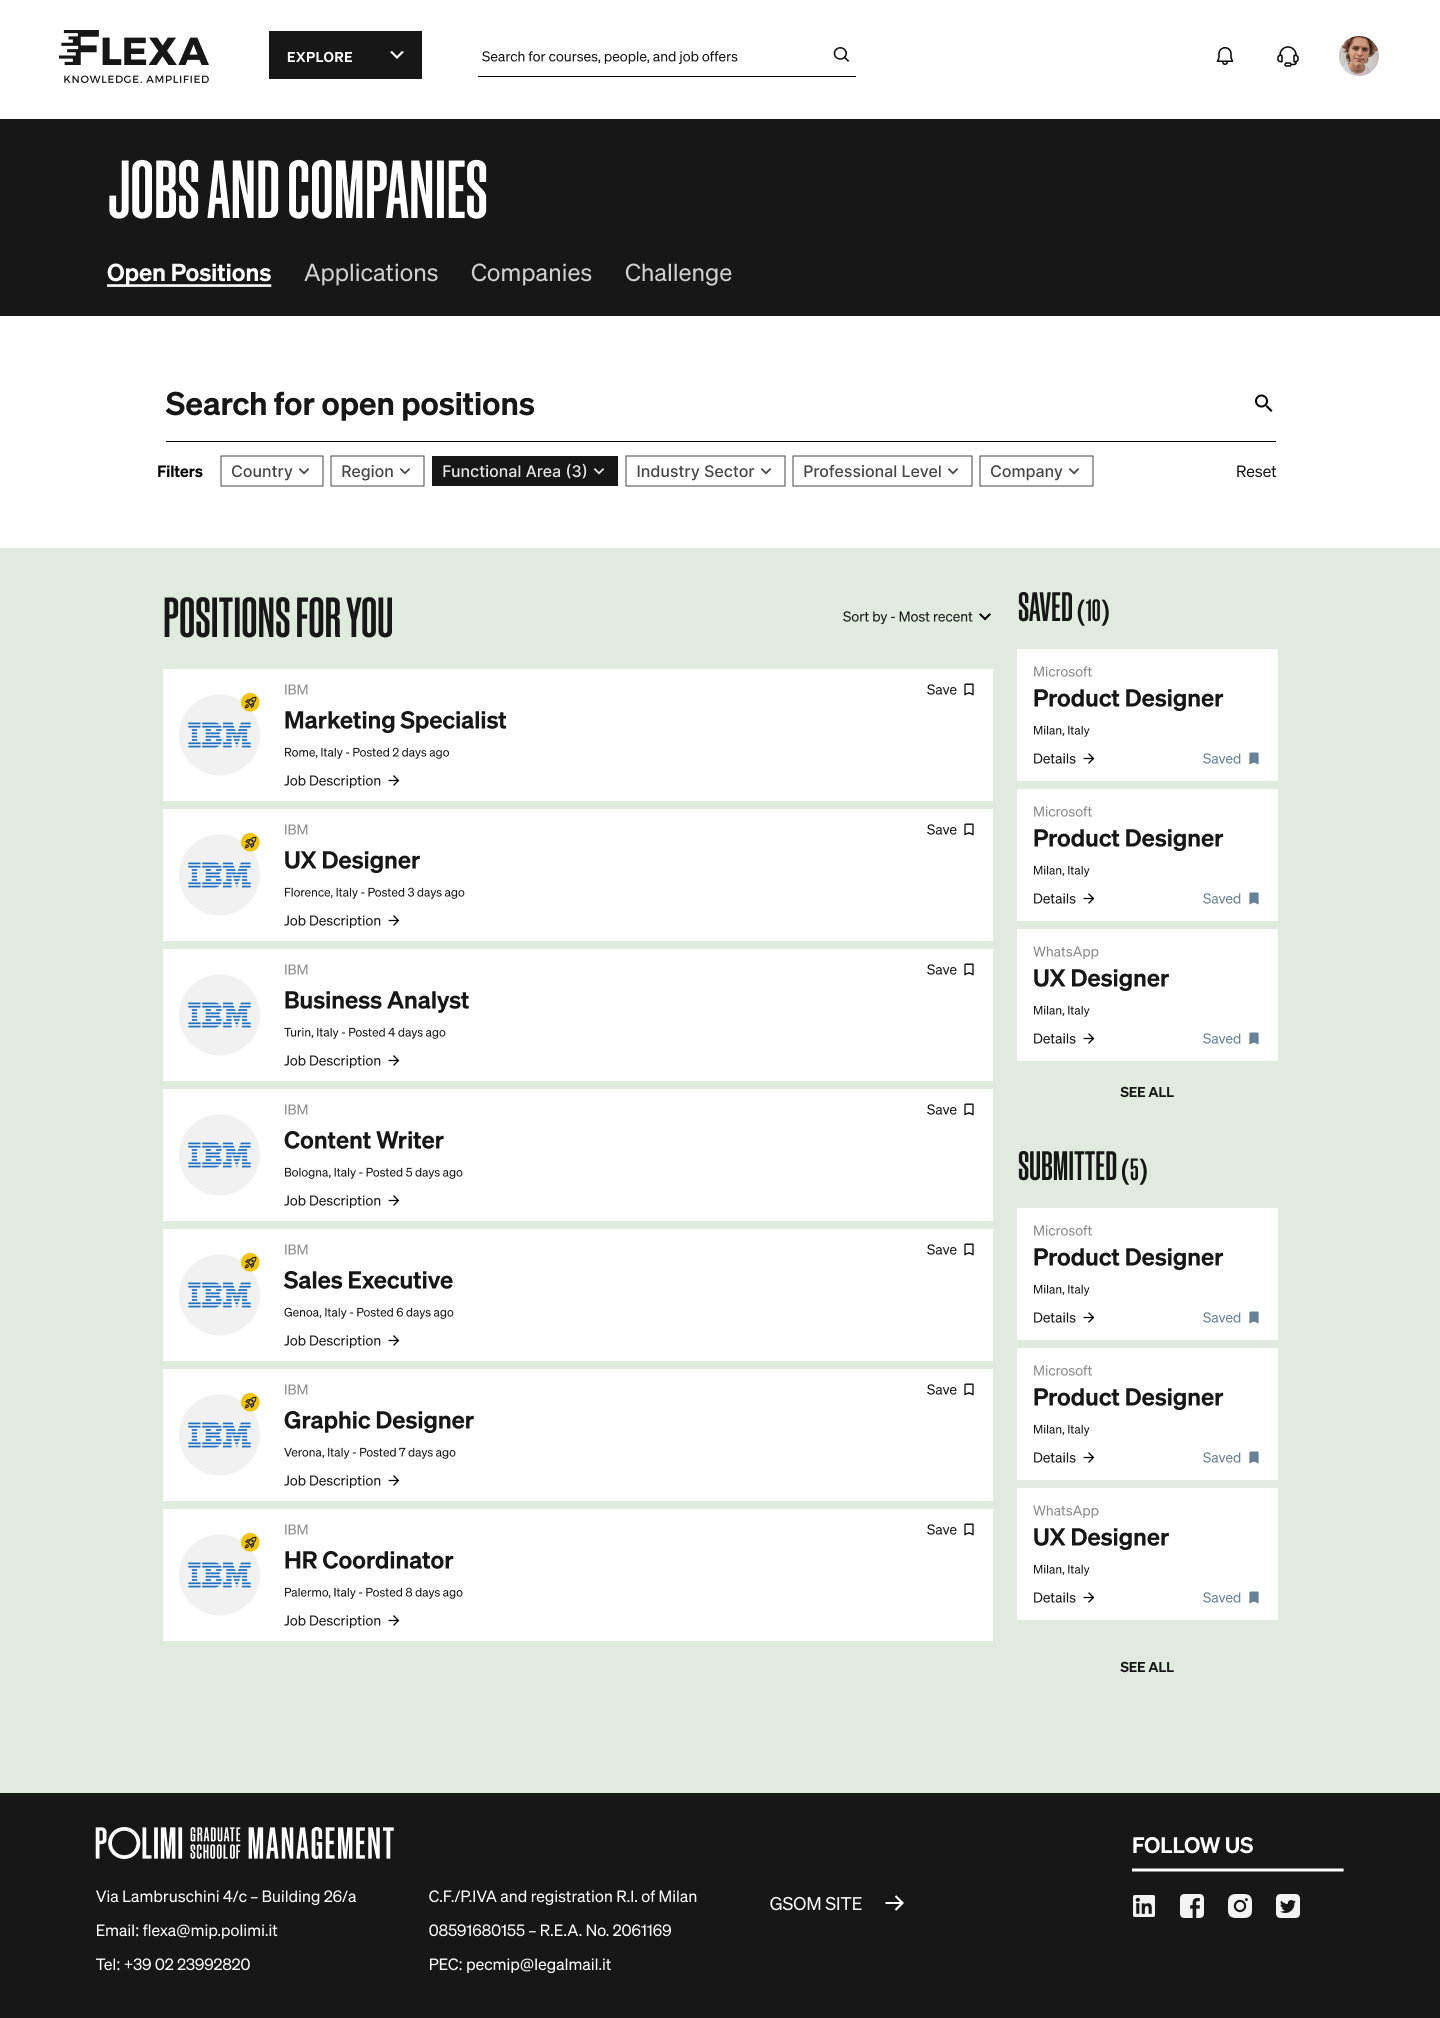Unsave WhatsApp UX Designer in the Saved list

[x=1231, y=1039]
